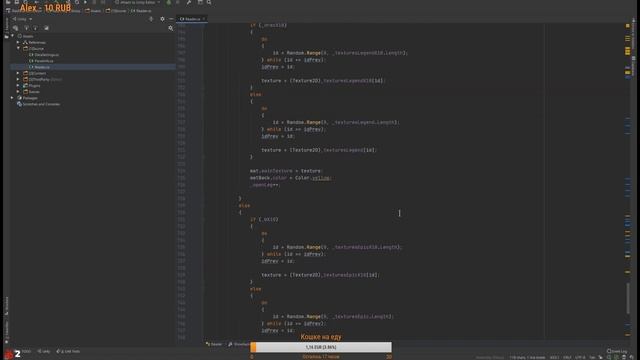
Task: Select Readers.cs in the Explorer tree
Action: tap(40, 67)
